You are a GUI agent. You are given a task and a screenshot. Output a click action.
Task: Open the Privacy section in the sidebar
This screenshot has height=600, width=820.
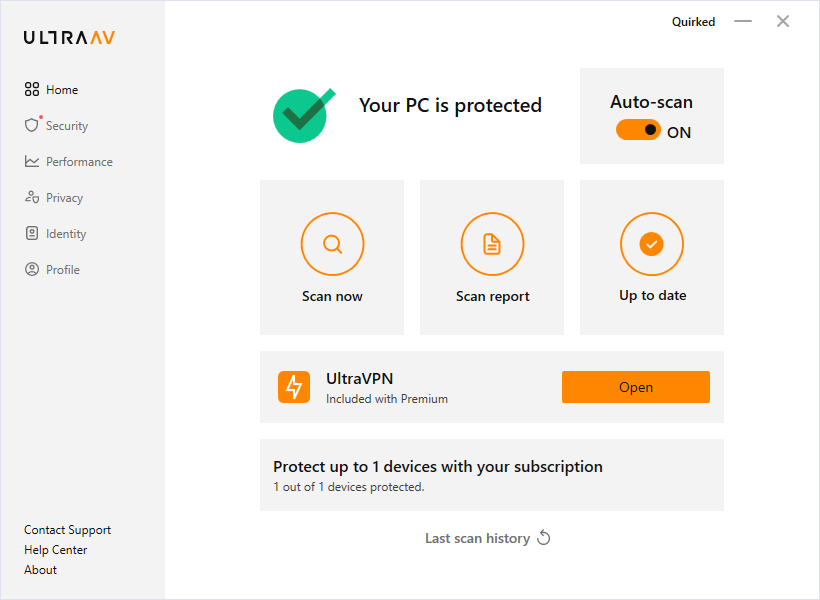(x=64, y=198)
